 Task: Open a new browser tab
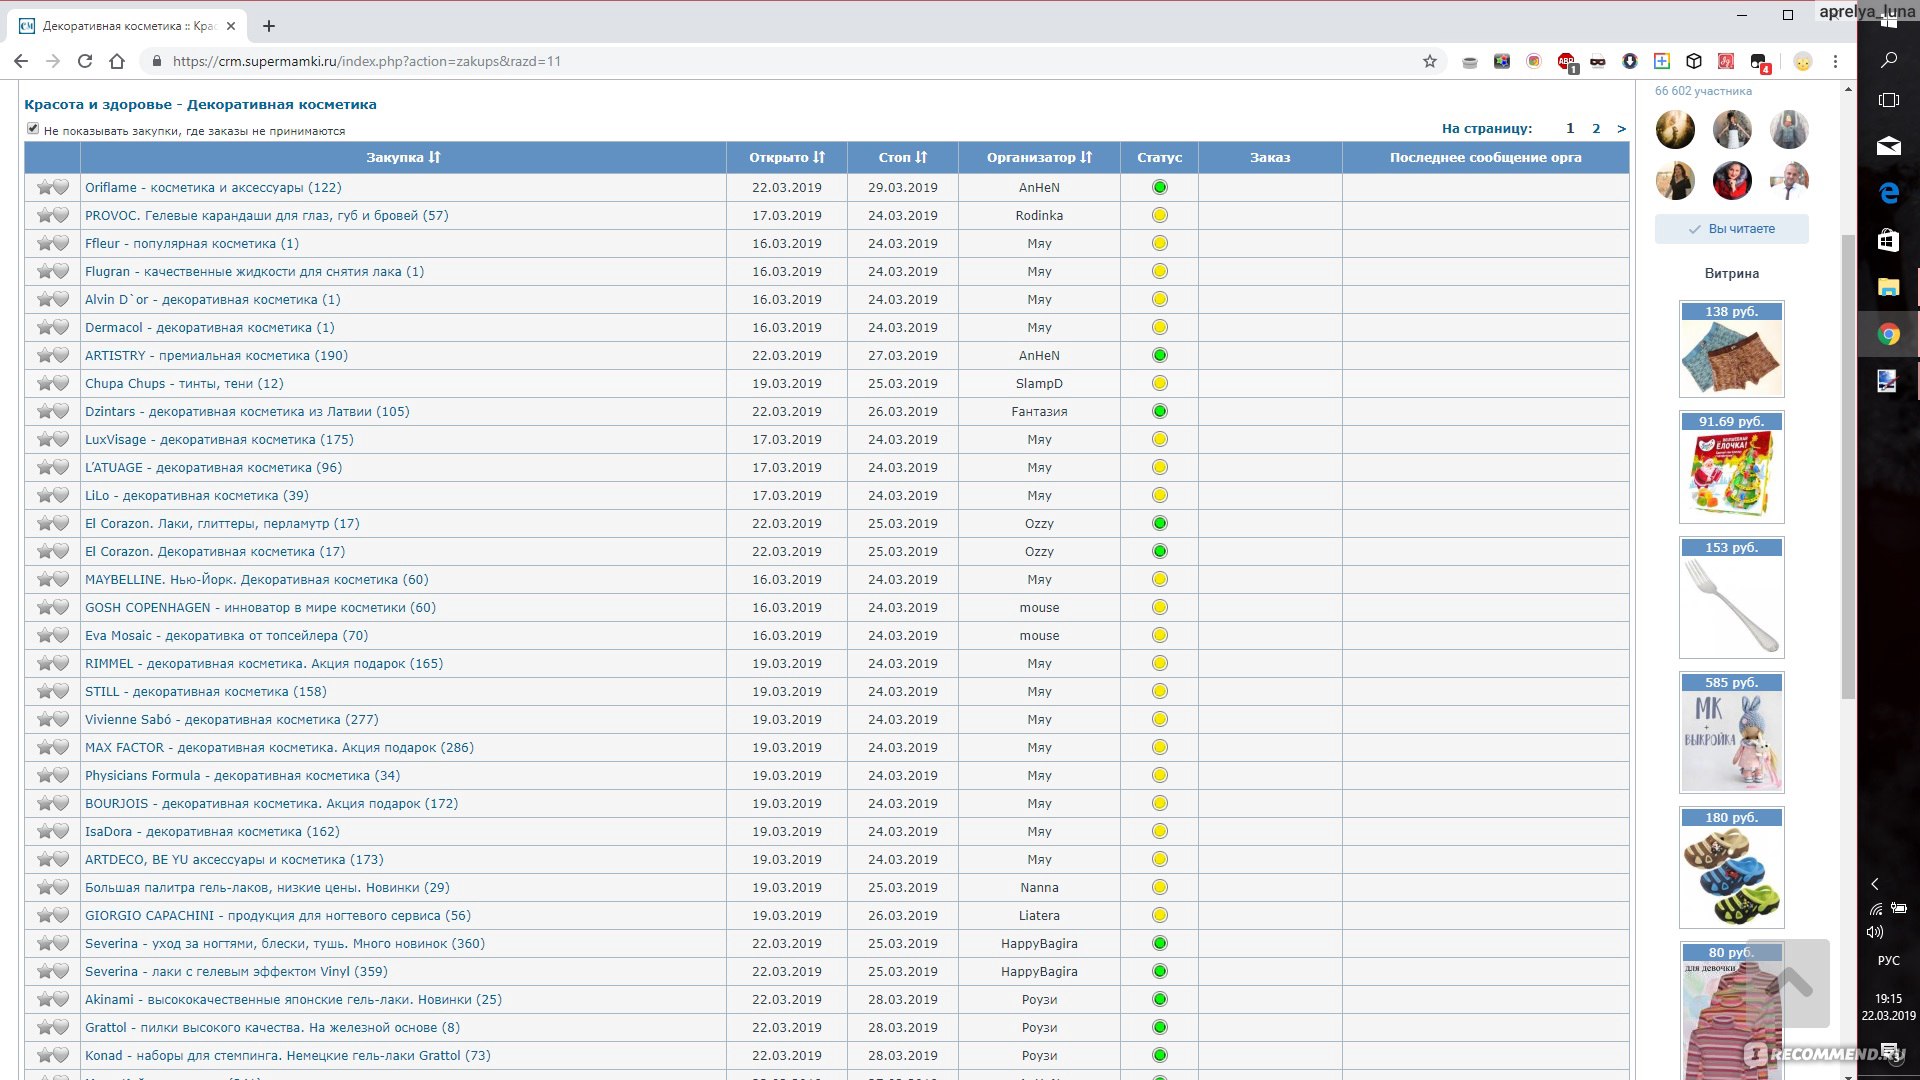(269, 26)
